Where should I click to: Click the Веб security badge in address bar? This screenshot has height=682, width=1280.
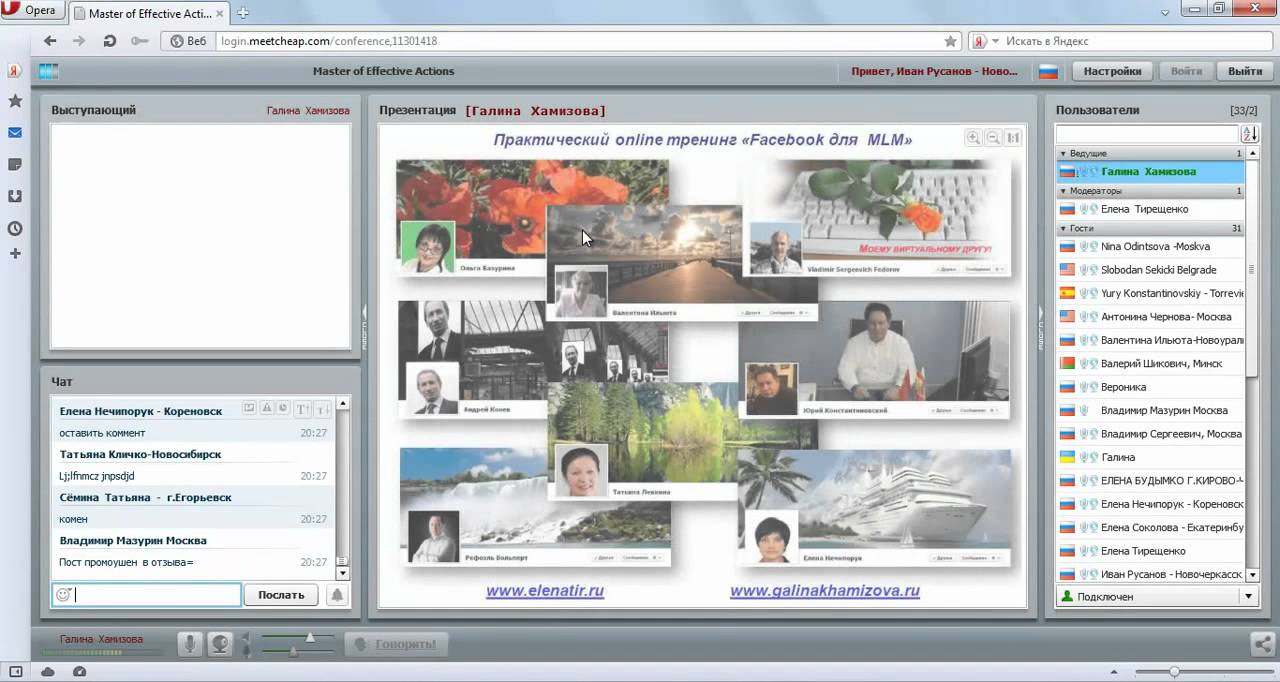point(188,41)
